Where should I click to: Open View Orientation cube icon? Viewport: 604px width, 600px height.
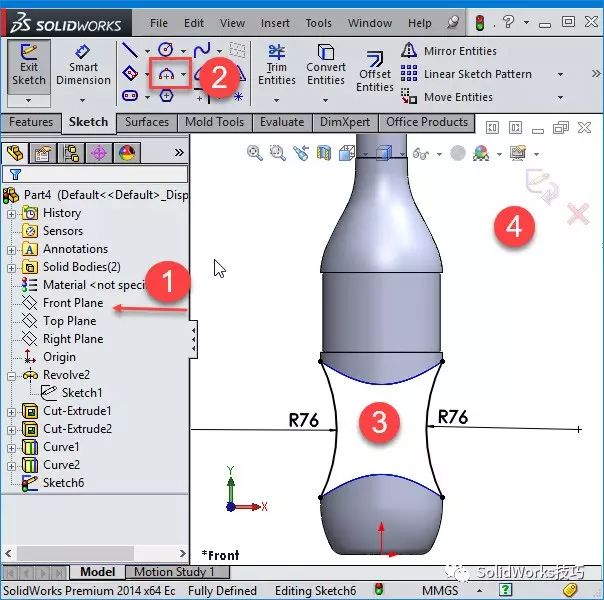(347, 153)
